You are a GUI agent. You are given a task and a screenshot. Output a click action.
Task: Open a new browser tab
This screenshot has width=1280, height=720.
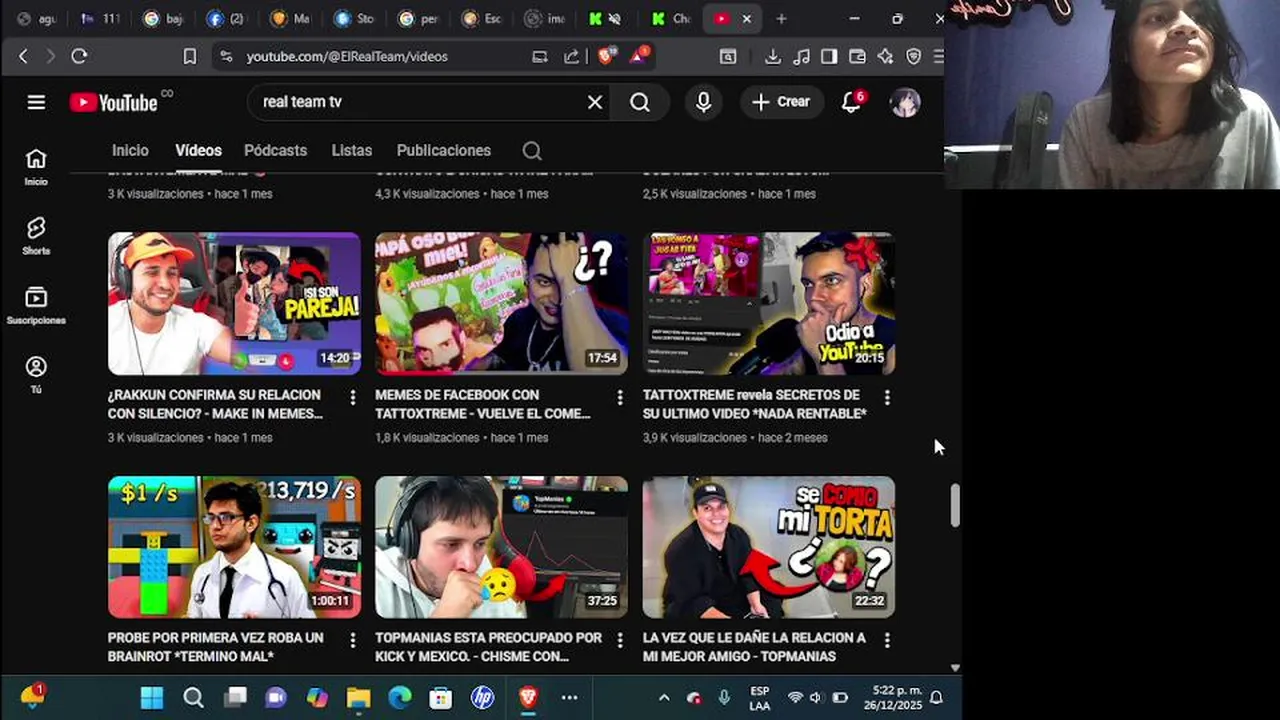(781, 18)
